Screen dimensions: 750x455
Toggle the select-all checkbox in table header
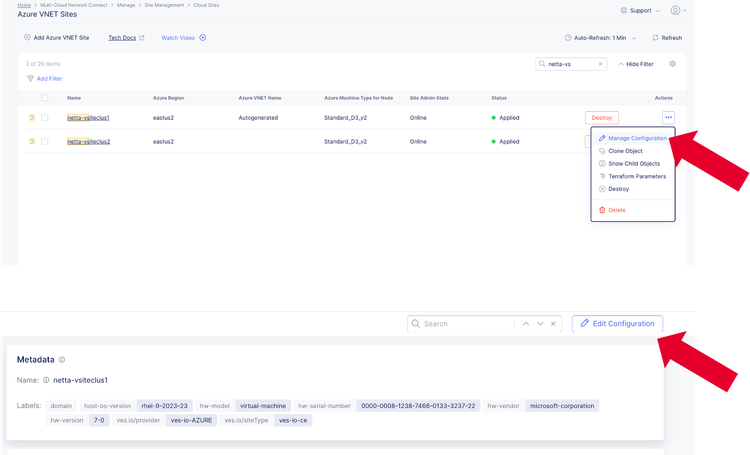tap(45, 98)
